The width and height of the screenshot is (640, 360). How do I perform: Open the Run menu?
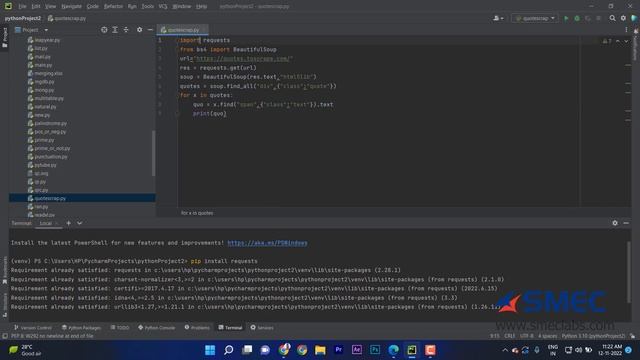pos(132,7)
